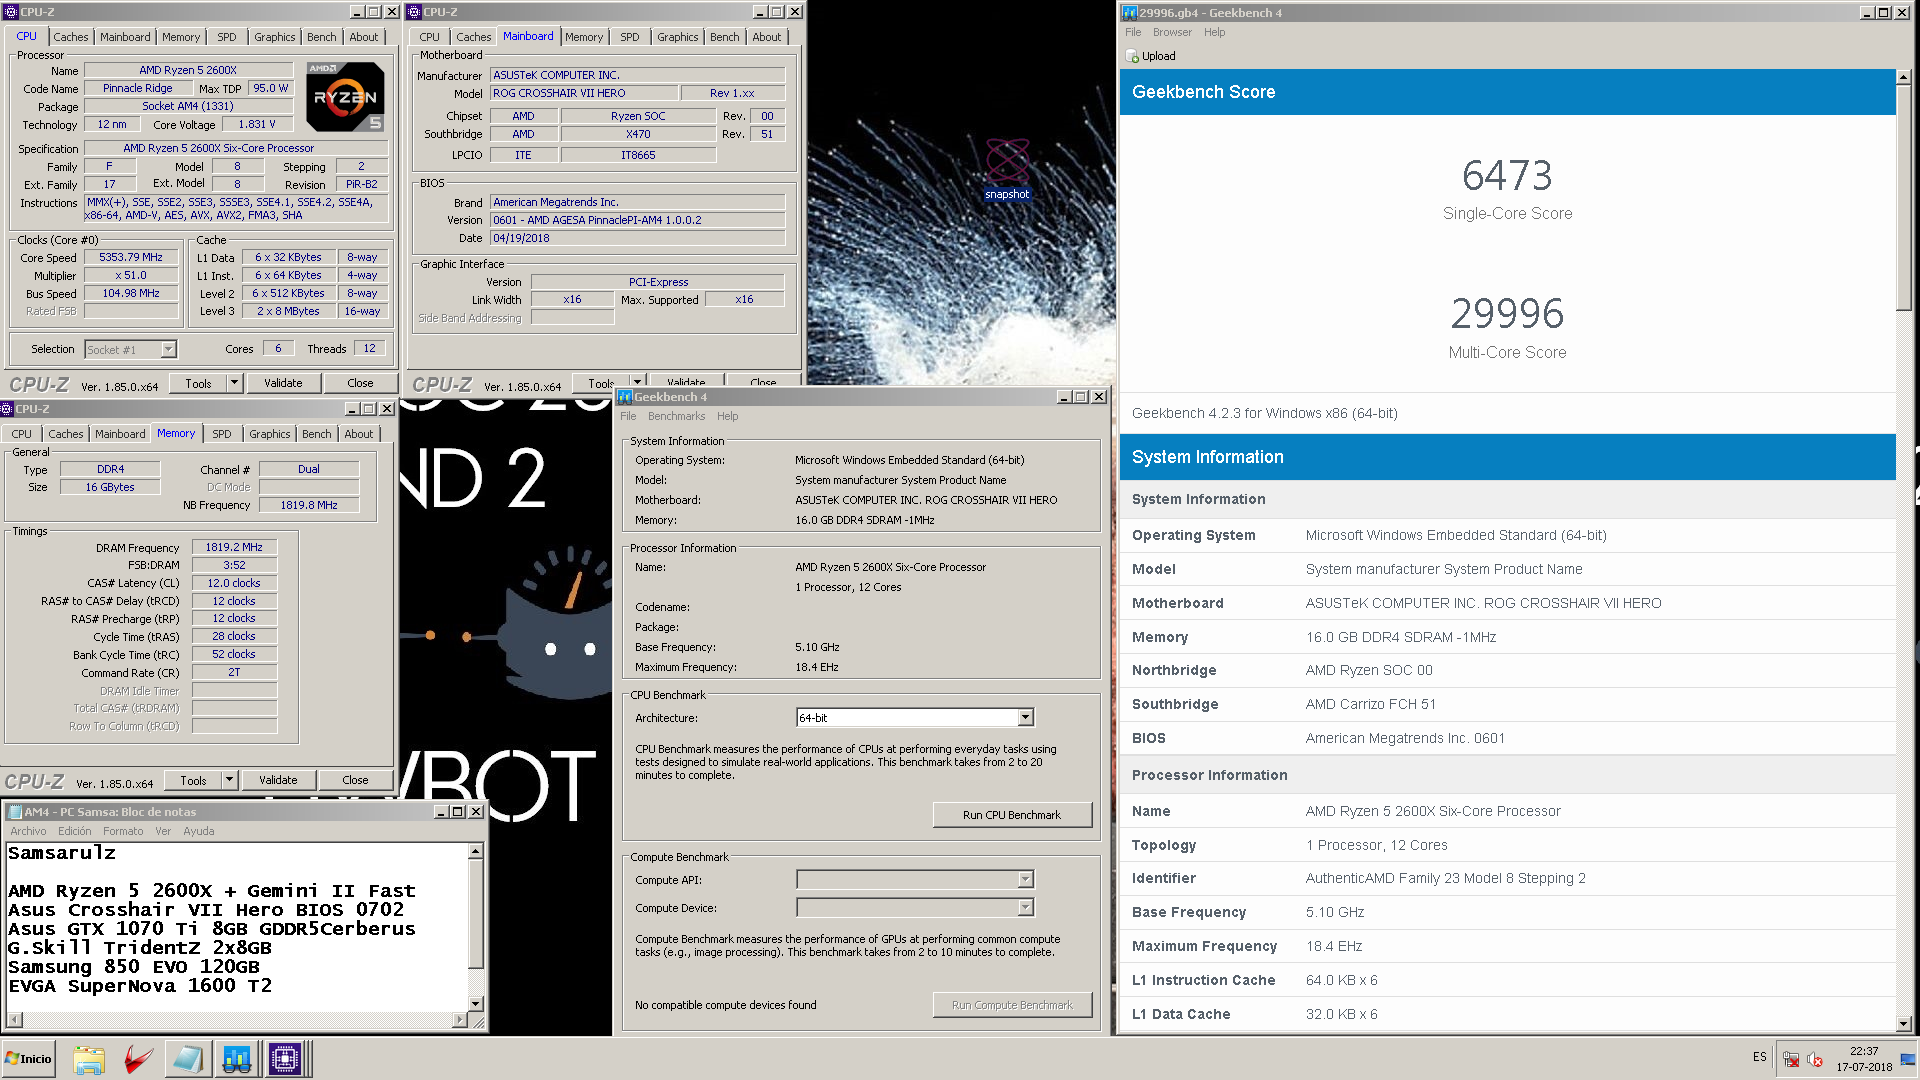Click Close in the CPU-Z CPU window
The image size is (1920, 1080).
coord(360,383)
